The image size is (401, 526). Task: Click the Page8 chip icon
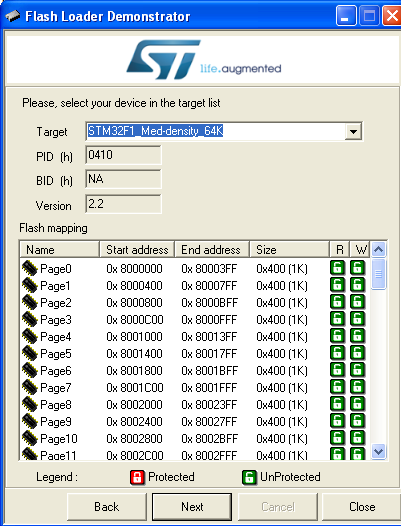30,405
